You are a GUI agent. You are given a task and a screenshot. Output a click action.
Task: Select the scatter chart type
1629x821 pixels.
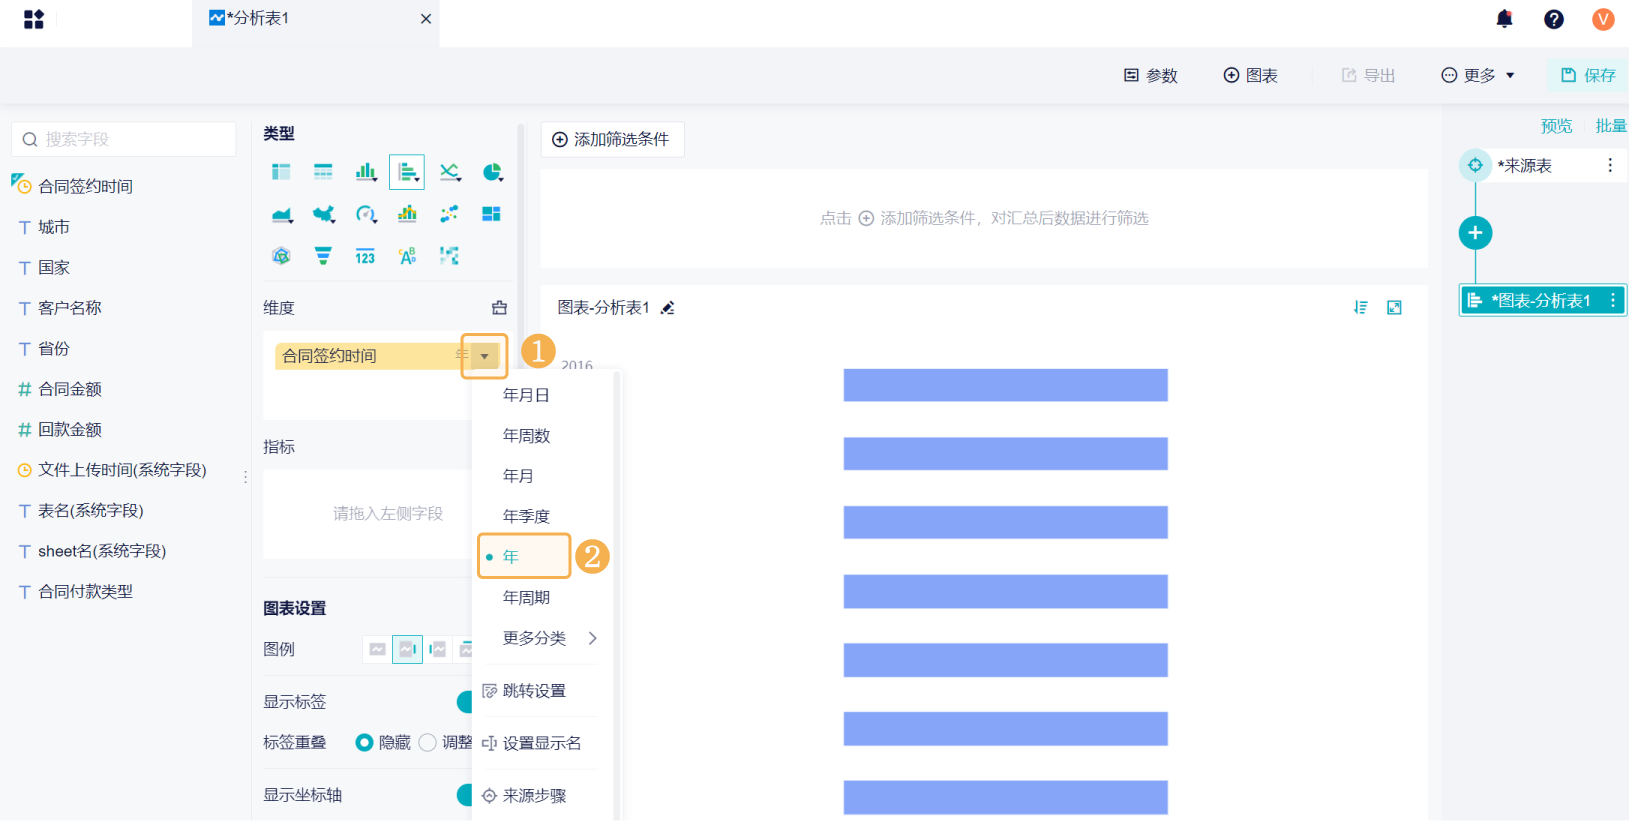click(x=449, y=214)
